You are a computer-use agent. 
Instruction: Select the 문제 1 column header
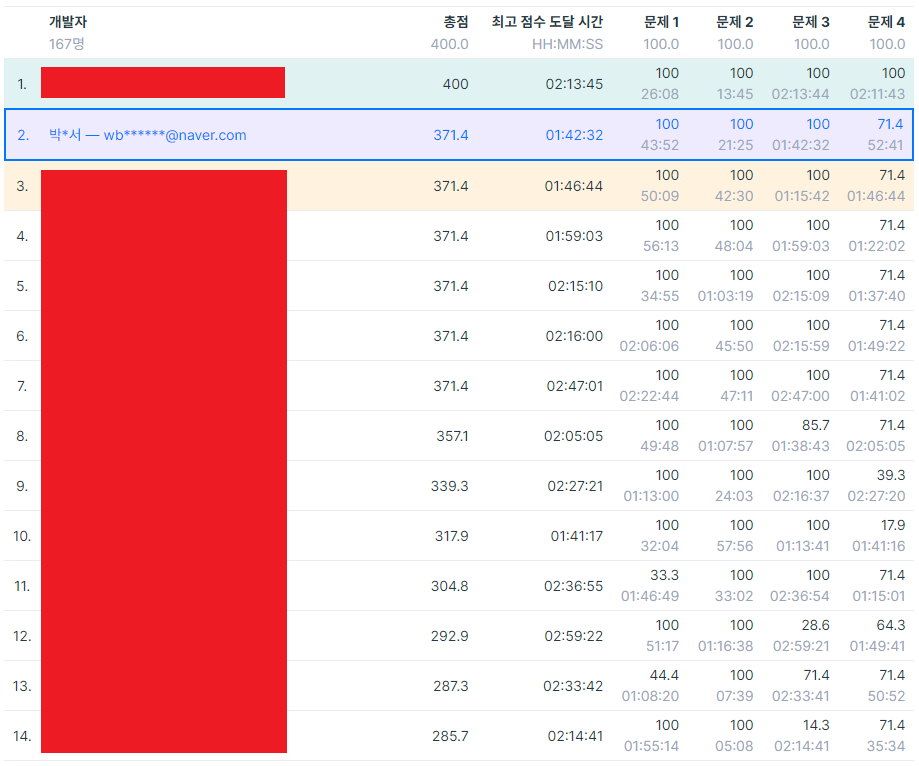[661, 22]
